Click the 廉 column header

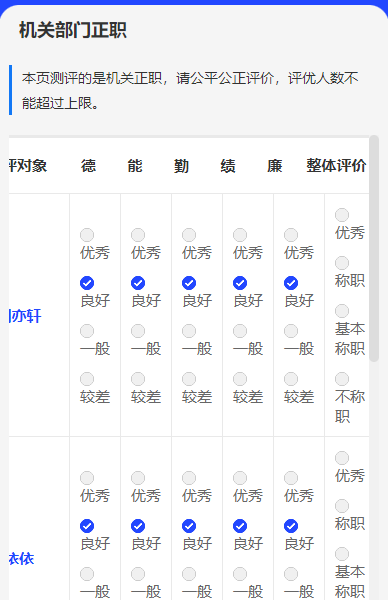pos(275,166)
